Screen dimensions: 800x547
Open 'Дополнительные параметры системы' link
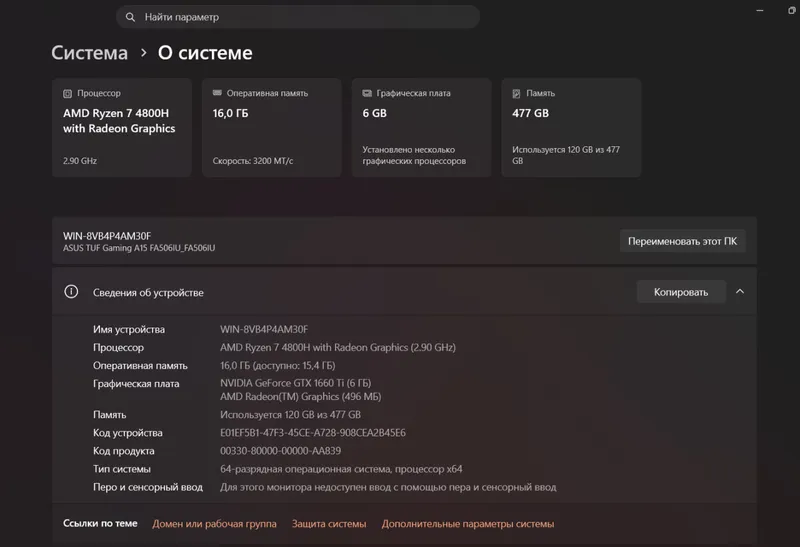point(468,524)
